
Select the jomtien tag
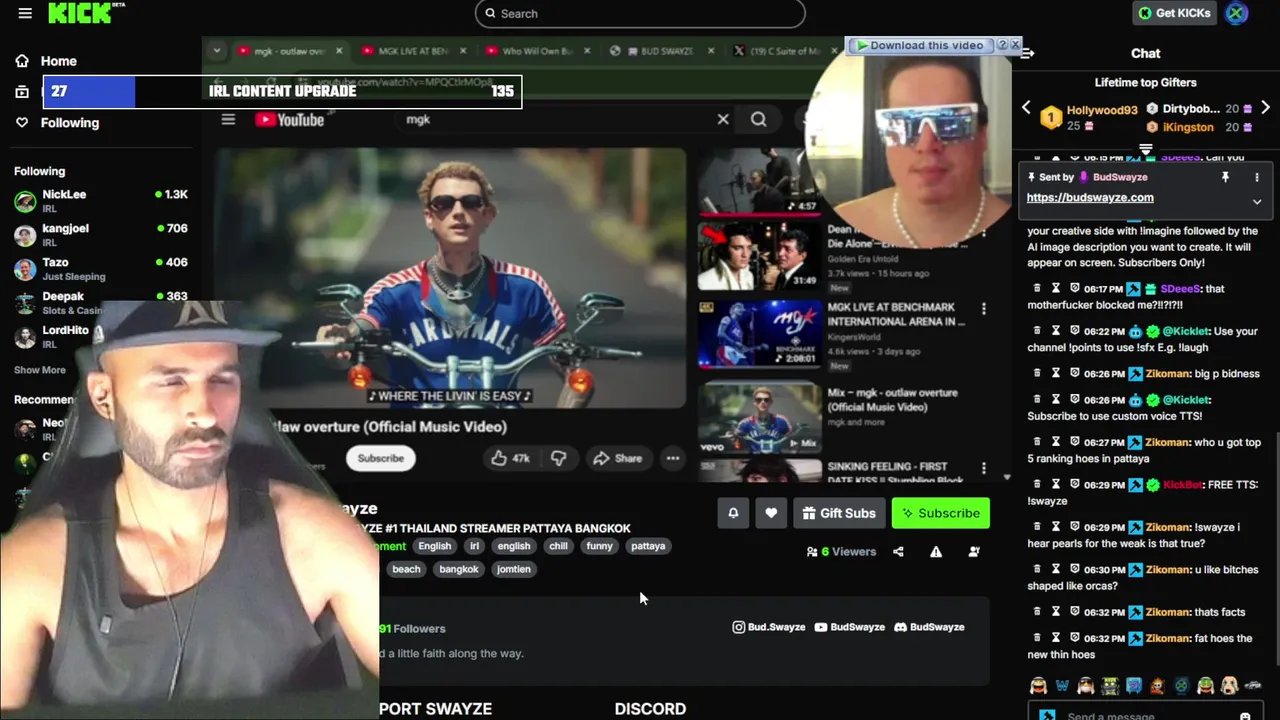(514, 569)
